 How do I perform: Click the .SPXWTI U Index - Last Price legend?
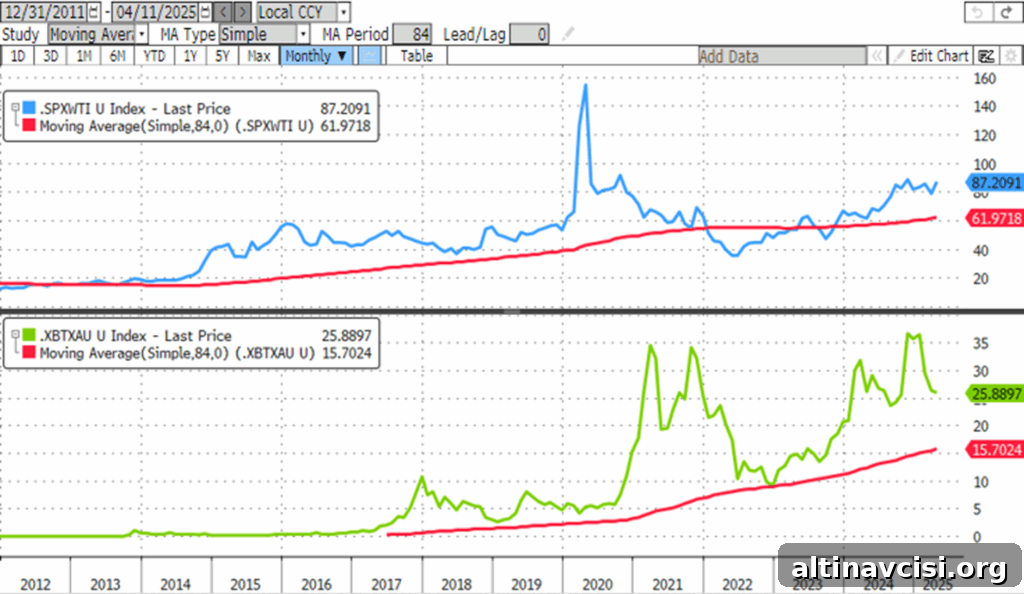coord(135,108)
